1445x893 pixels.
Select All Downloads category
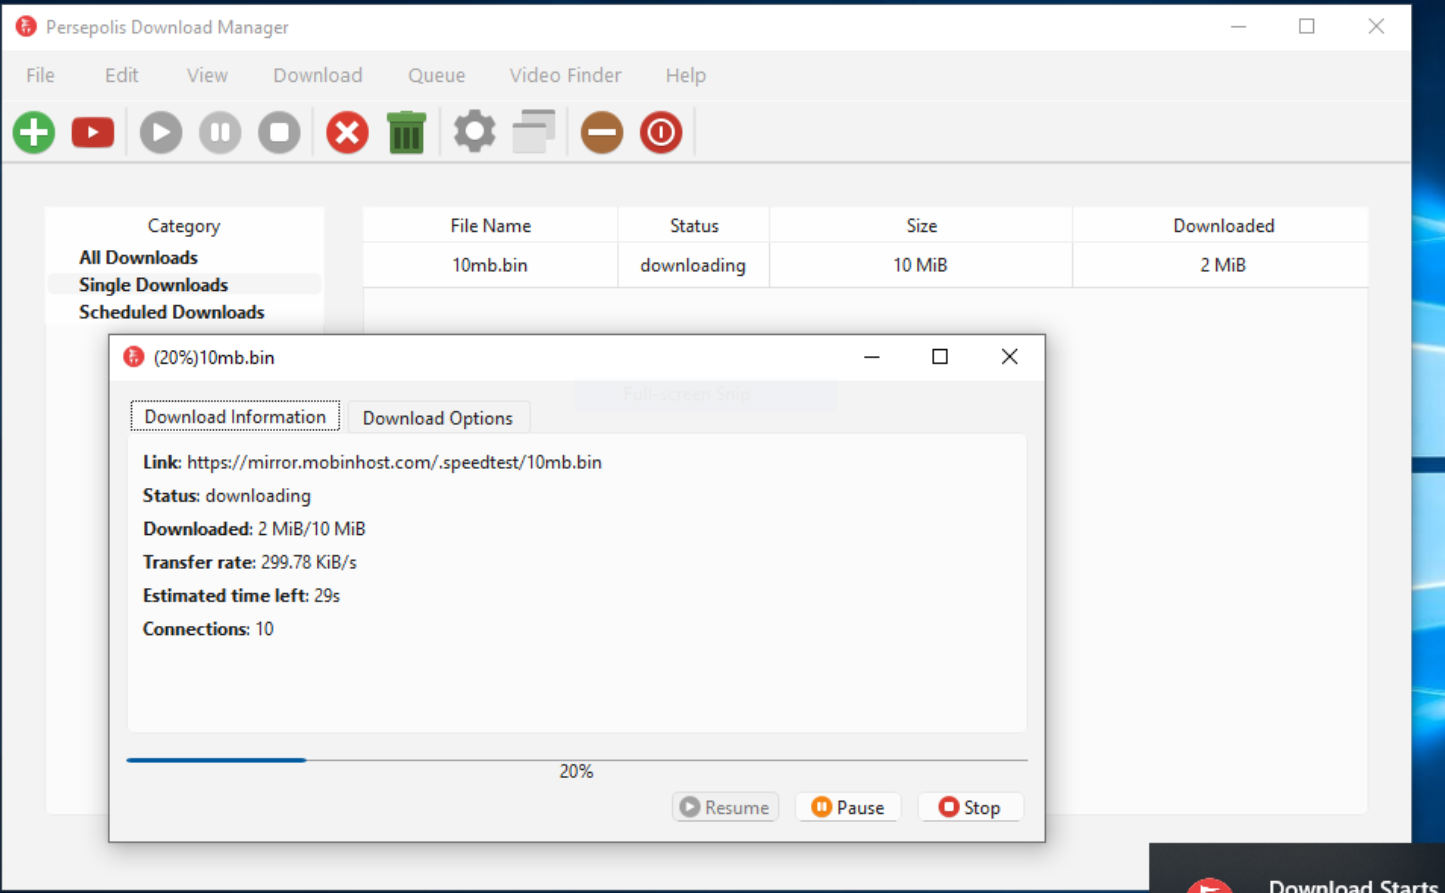pos(139,257)
